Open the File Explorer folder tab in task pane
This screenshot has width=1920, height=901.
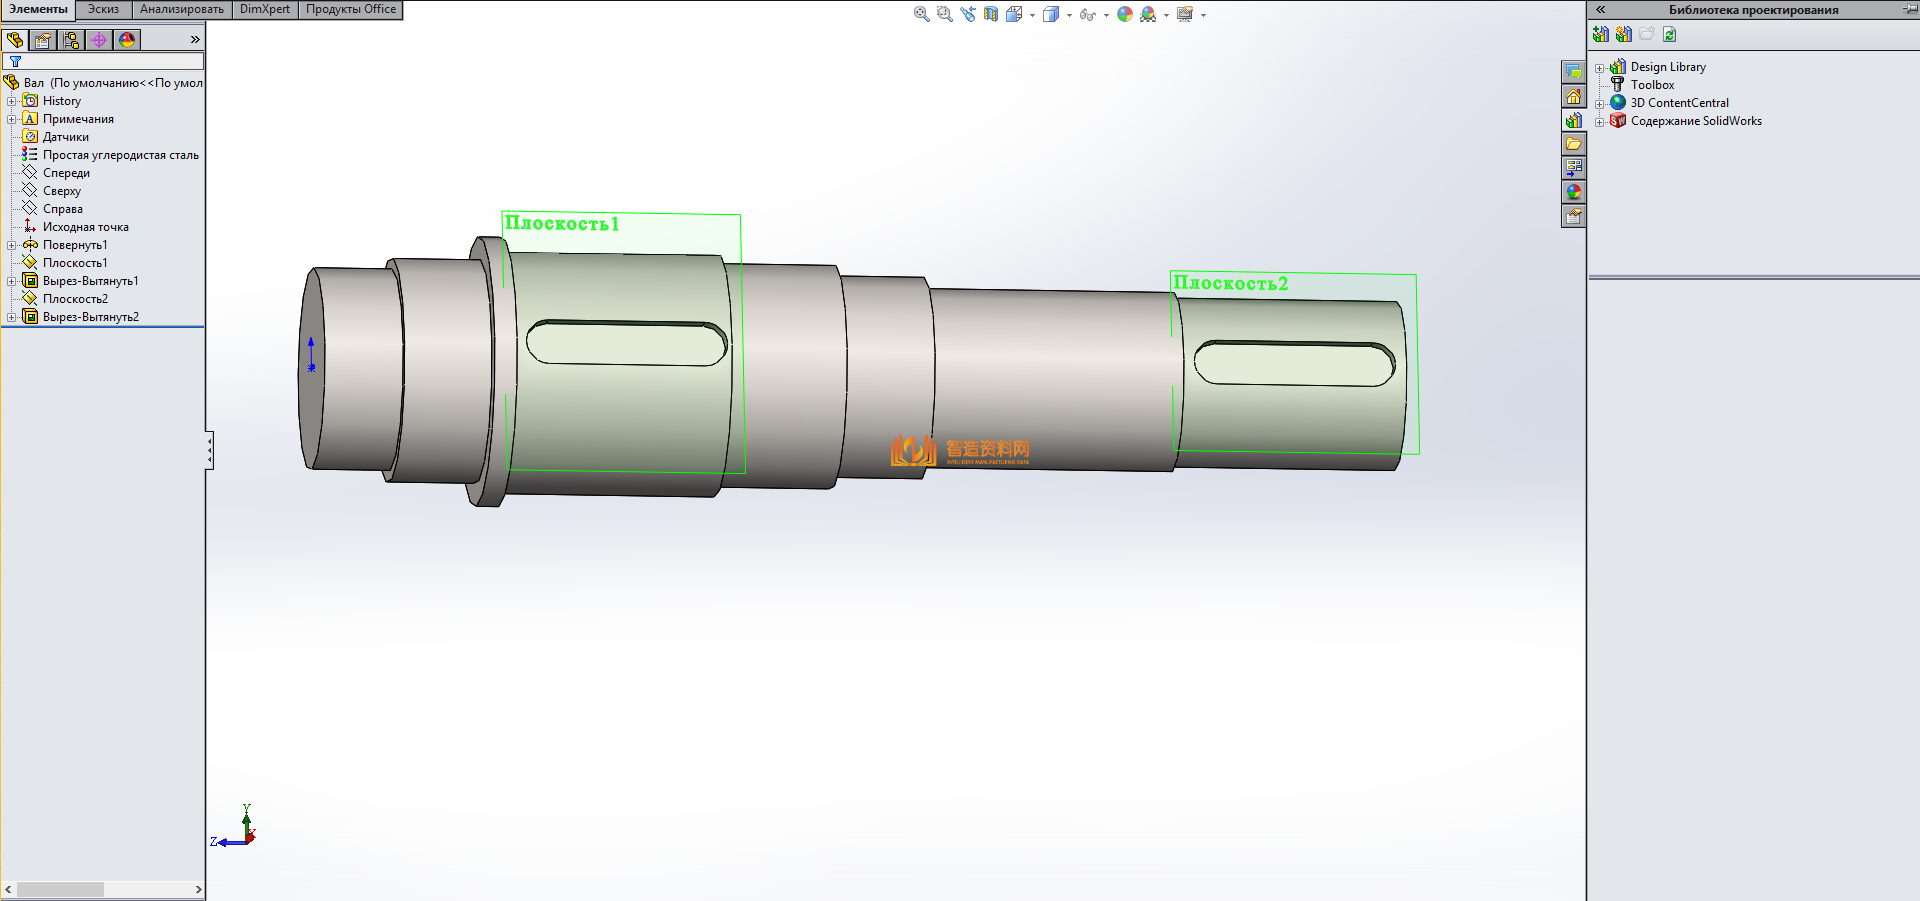point(1573,144)
